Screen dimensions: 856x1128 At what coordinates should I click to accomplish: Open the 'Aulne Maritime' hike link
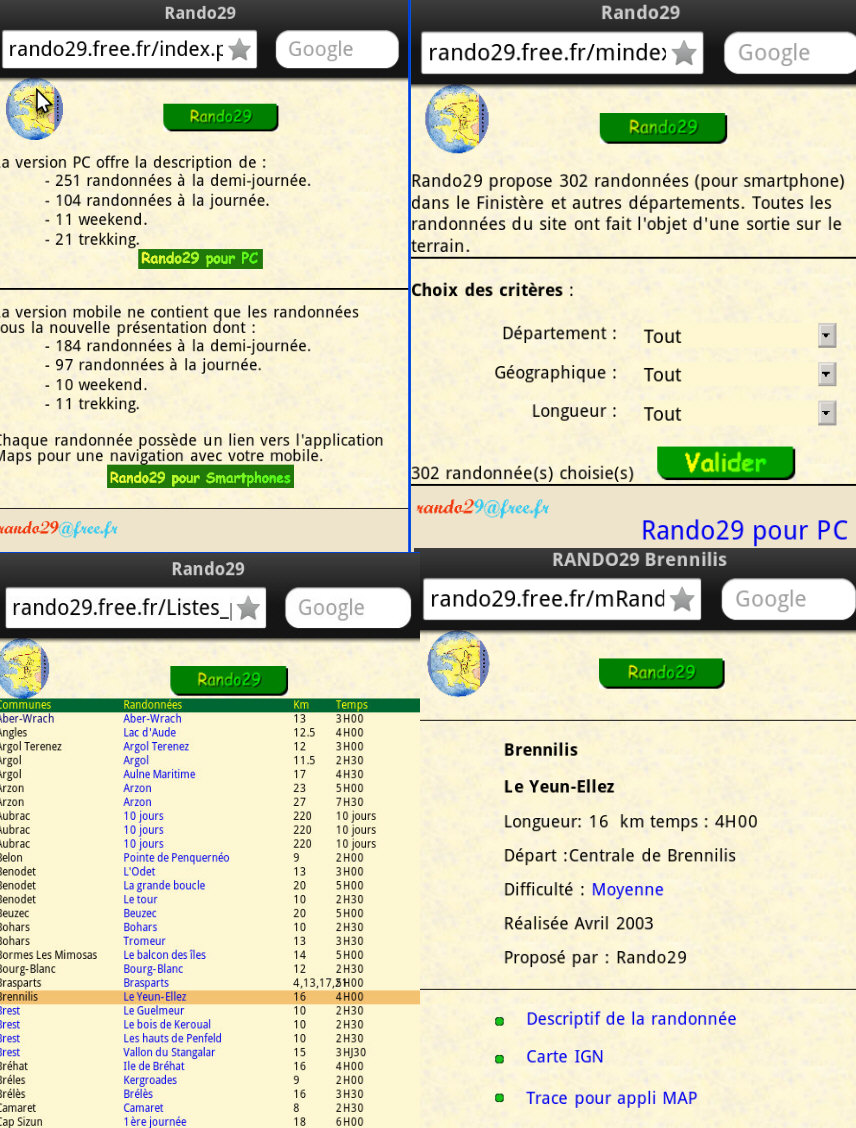(159, 774)
